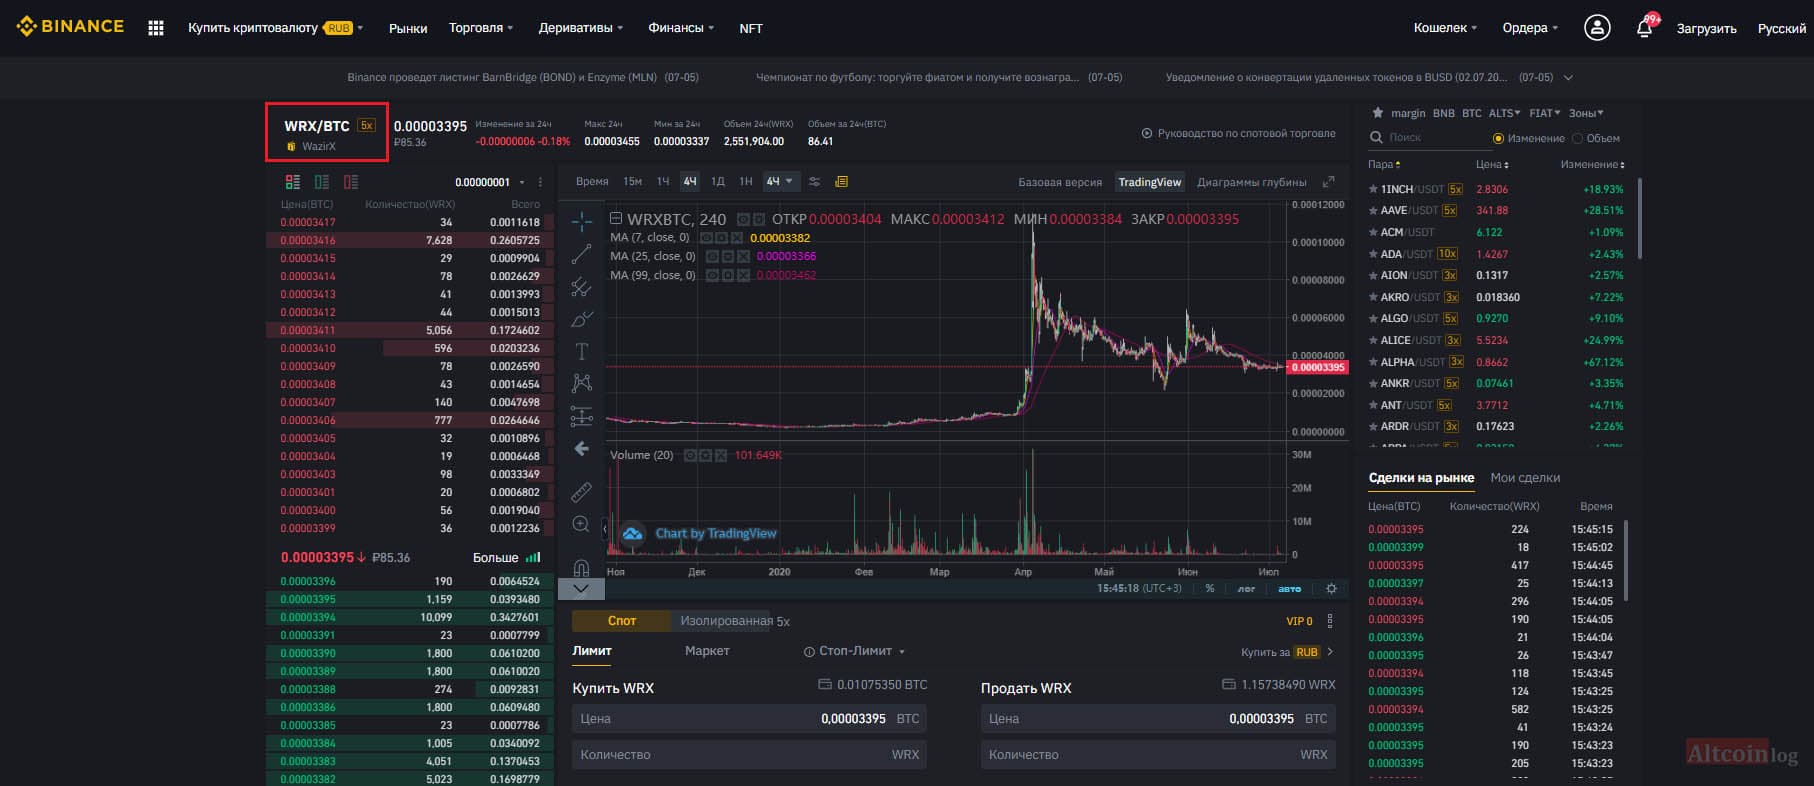The image size is (1814, 786).
Task: Select the pattern drawing tool
Action: (582, 383)
